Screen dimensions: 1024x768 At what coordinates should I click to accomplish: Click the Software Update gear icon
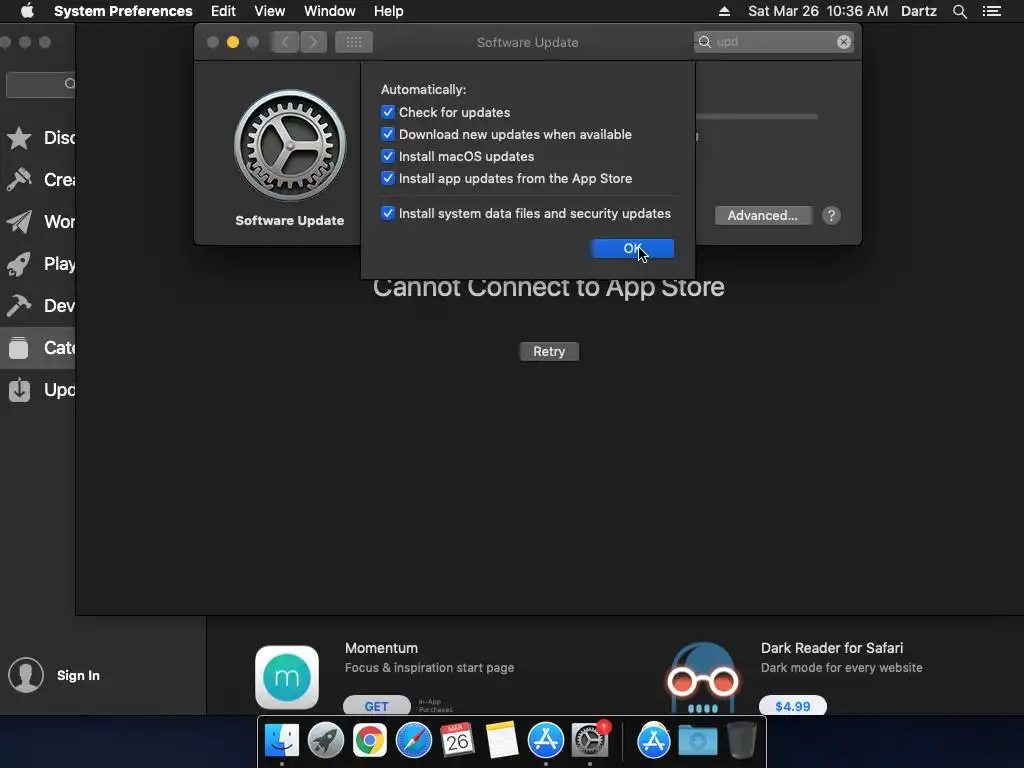[x=290, y=145]
